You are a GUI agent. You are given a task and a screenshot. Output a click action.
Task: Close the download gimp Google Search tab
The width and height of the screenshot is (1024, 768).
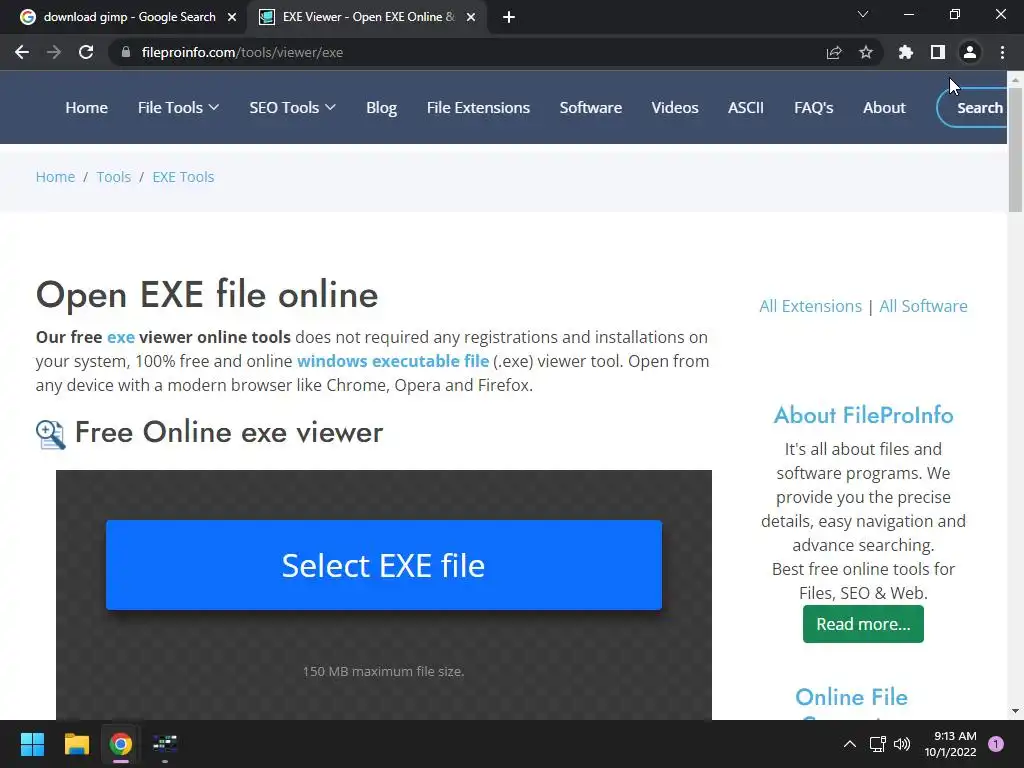pyautogui.click(x=232, y=17)
